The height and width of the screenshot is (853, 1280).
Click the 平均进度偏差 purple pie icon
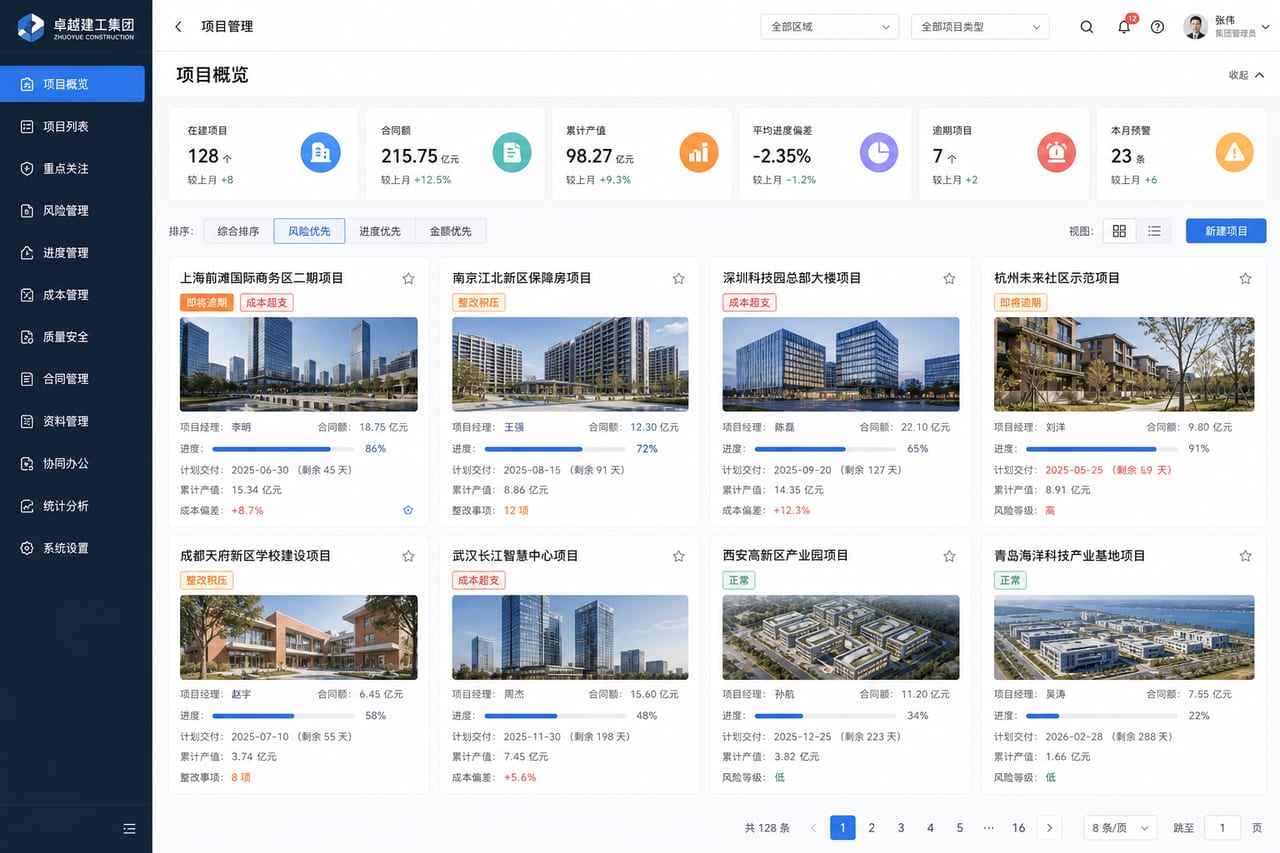coord(879,152)
